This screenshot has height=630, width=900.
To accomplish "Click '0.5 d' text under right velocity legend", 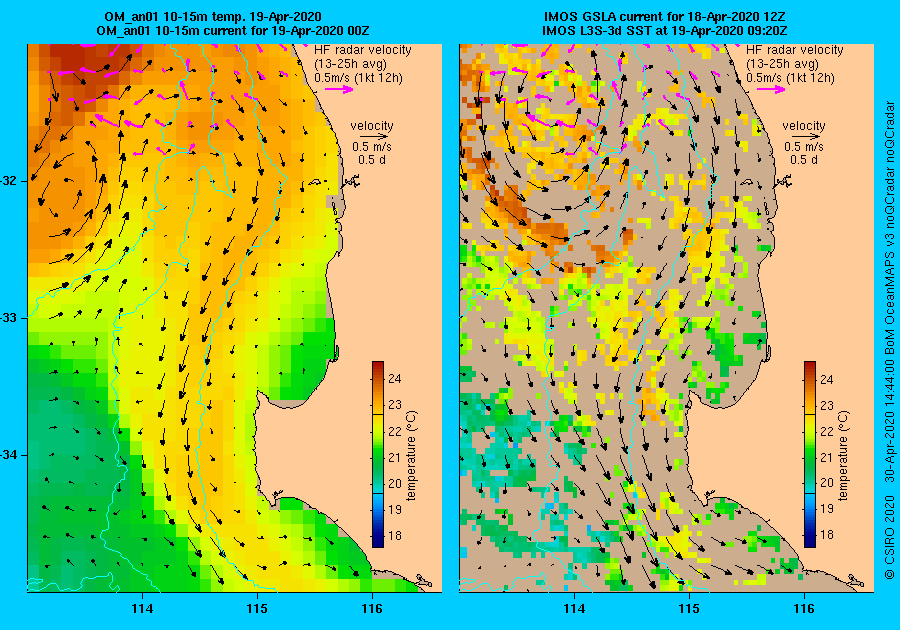I will (x=804, y=160).
